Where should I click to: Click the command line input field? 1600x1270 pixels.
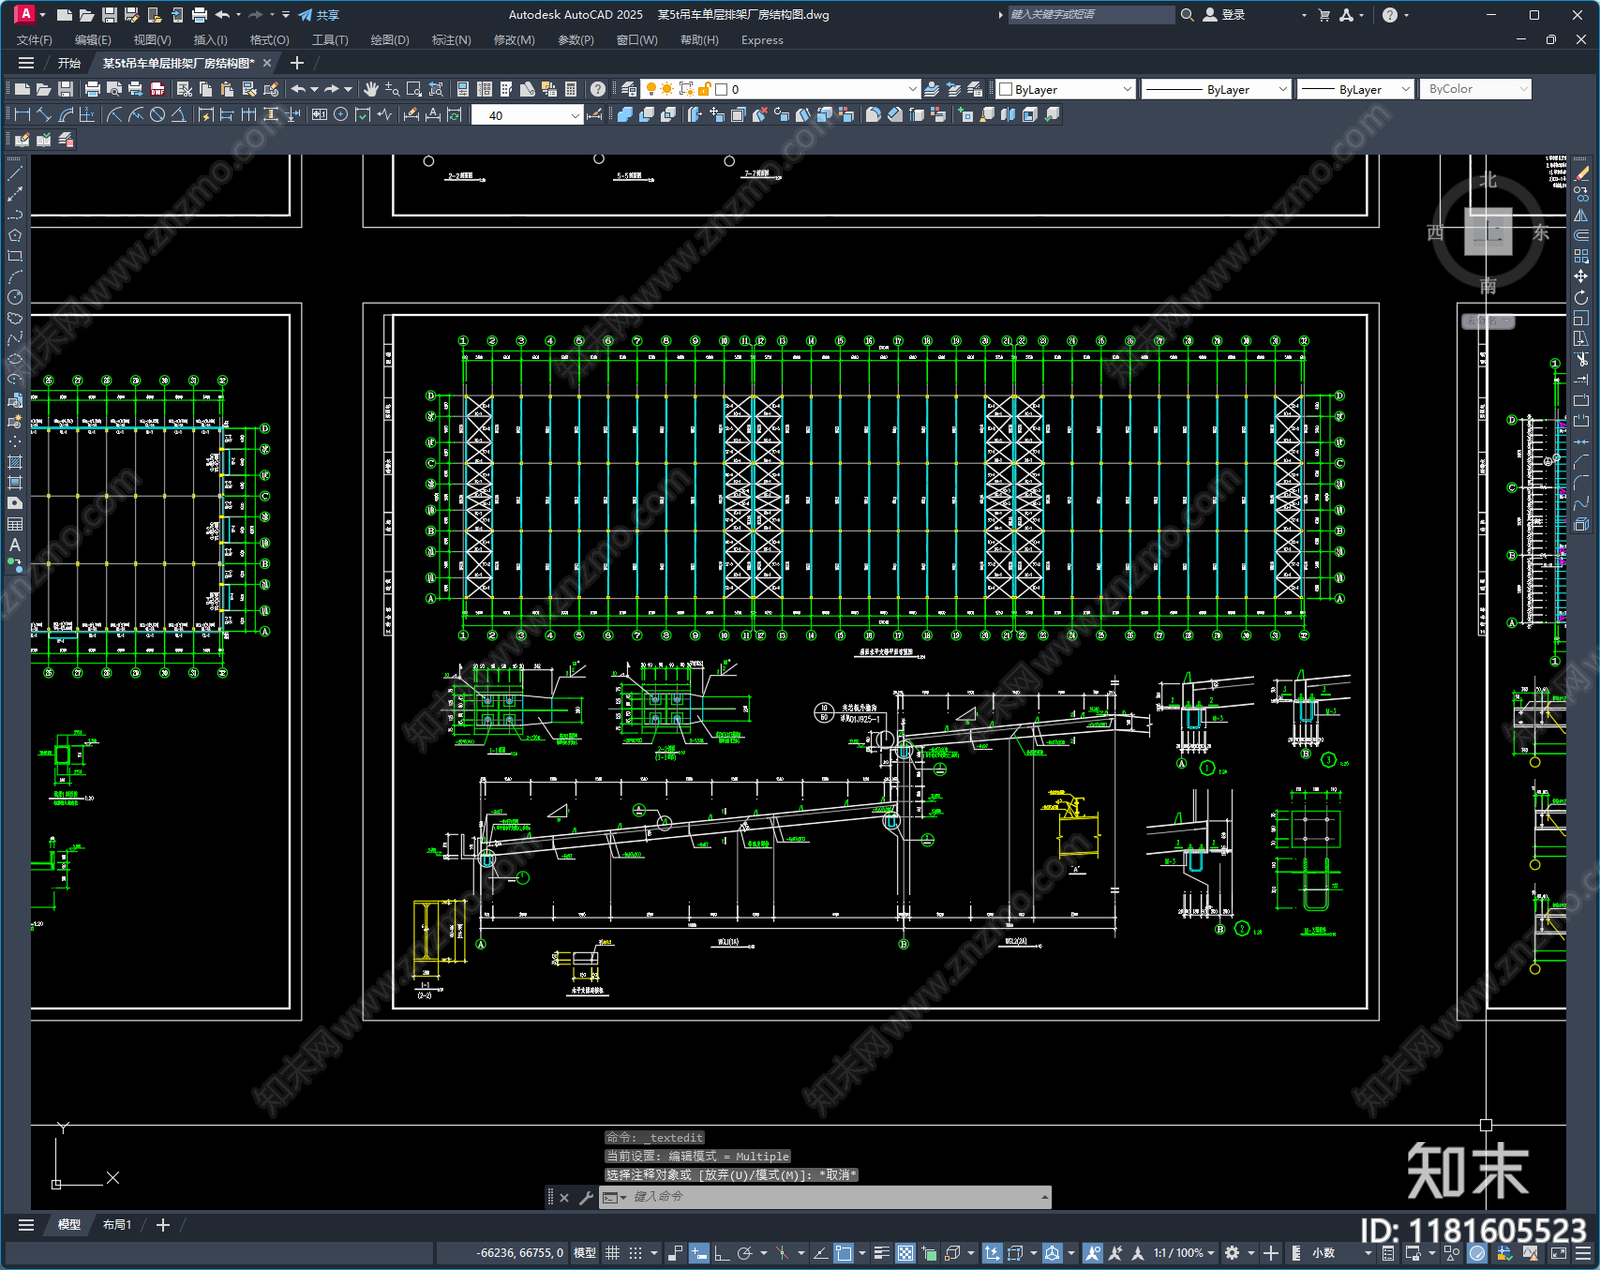[x=825, y=1197]
